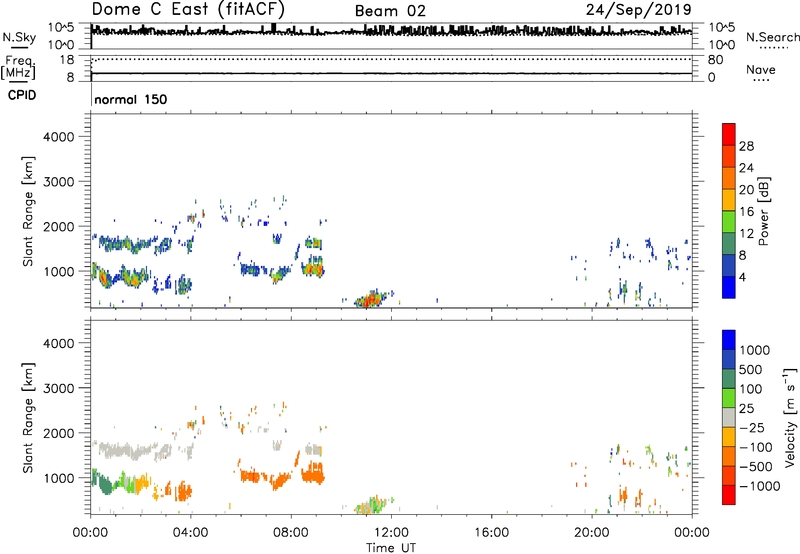The width and height of the screenshot is (800, 554).
Task: Click the yellow 16–20 dB power swatch
Action: (x=729, y=199)
